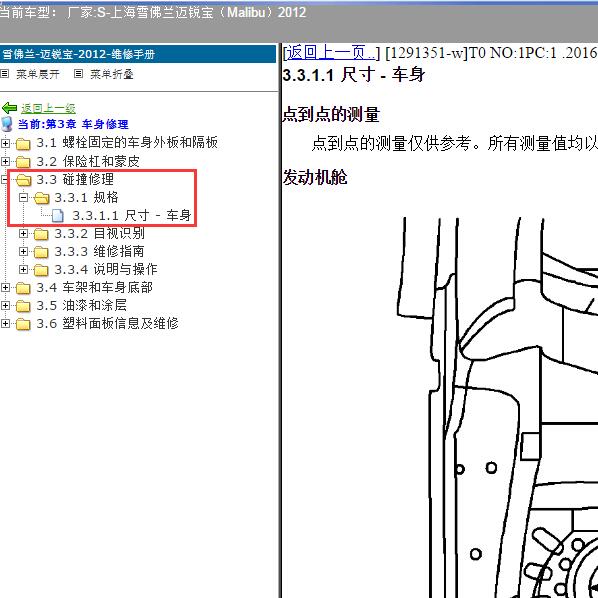Expand the 3.3.2 目视识别 node
Viewport: 598px width, 598px height.
tap(24, 233)
